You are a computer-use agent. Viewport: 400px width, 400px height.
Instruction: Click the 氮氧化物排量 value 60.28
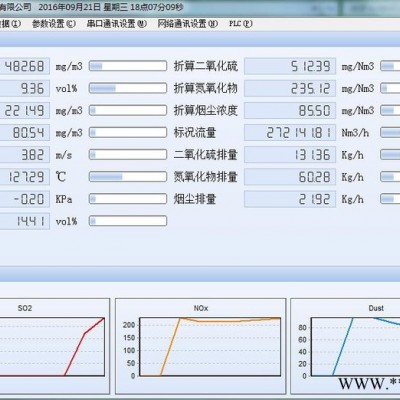point(290,177)
